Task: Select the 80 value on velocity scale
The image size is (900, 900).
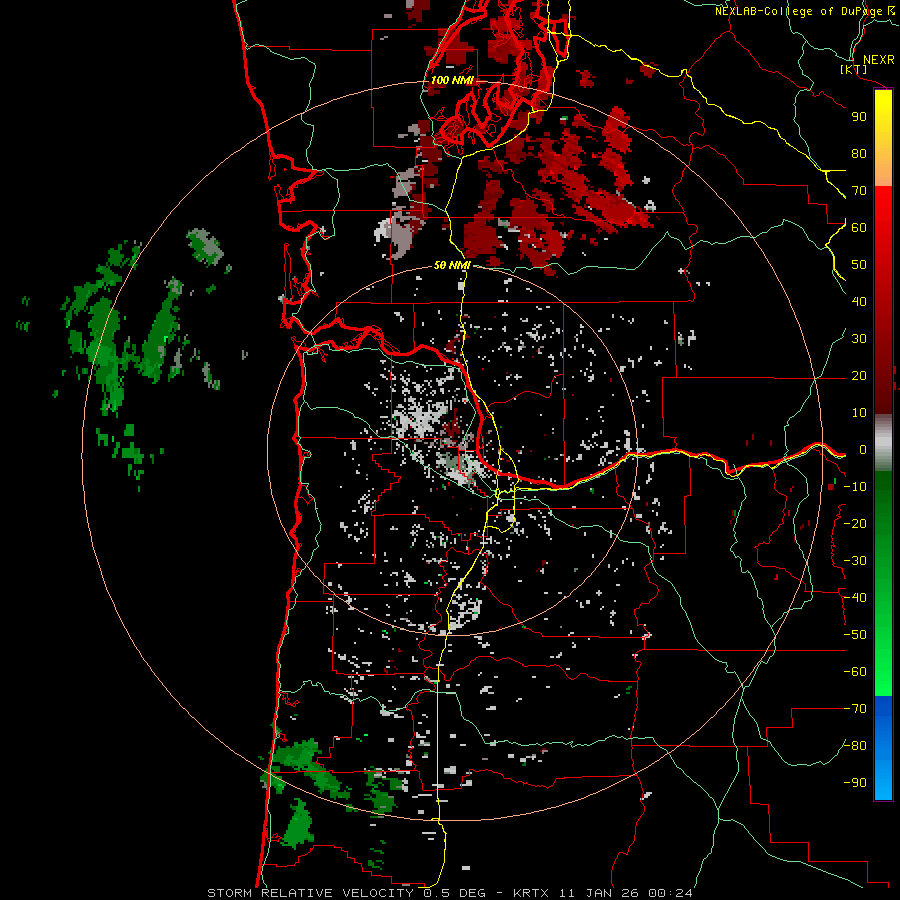Action: tap(859, 154)
